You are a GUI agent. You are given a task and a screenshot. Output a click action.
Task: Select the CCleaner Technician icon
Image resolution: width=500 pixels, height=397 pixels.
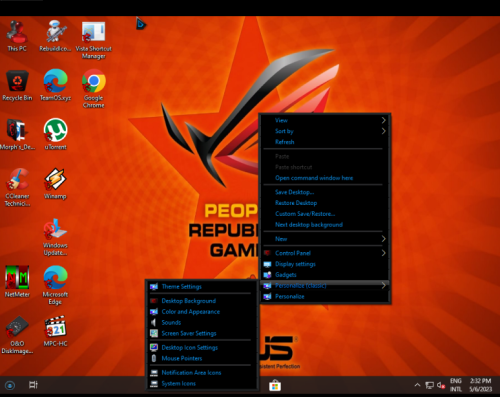(x=17, y=187)
